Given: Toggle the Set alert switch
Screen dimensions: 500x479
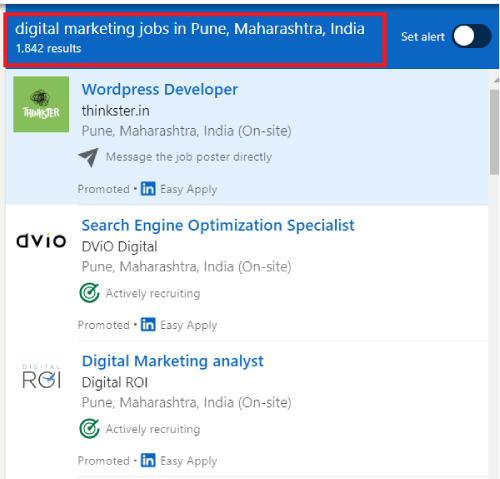Looking at the screenshot, I should 471,36.
